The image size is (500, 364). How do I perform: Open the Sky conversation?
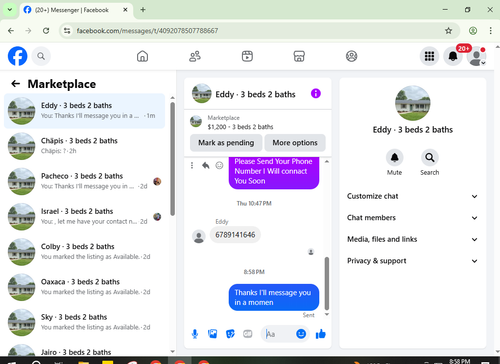(84, 322)
